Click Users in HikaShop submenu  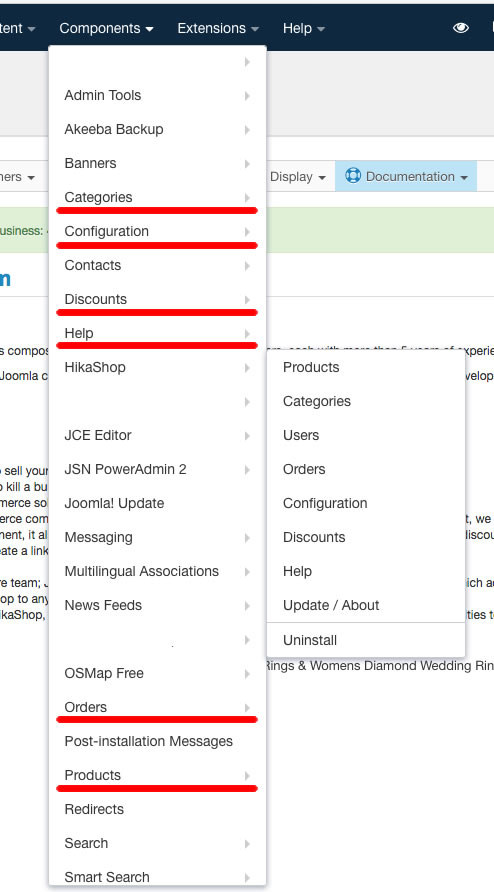click(x=366, y=436)
